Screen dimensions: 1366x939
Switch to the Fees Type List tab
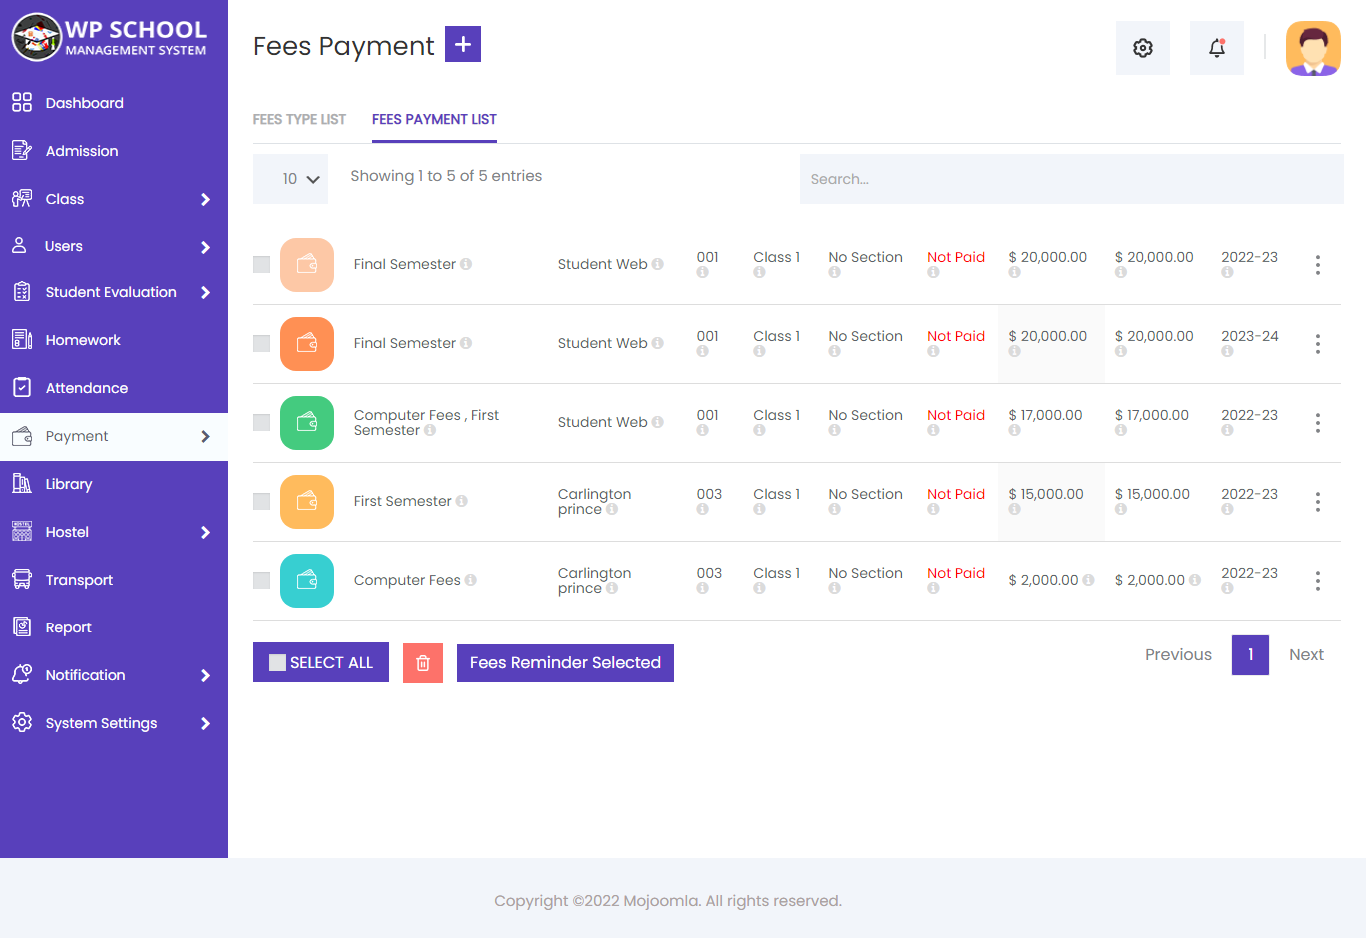(x=299, y=118)
